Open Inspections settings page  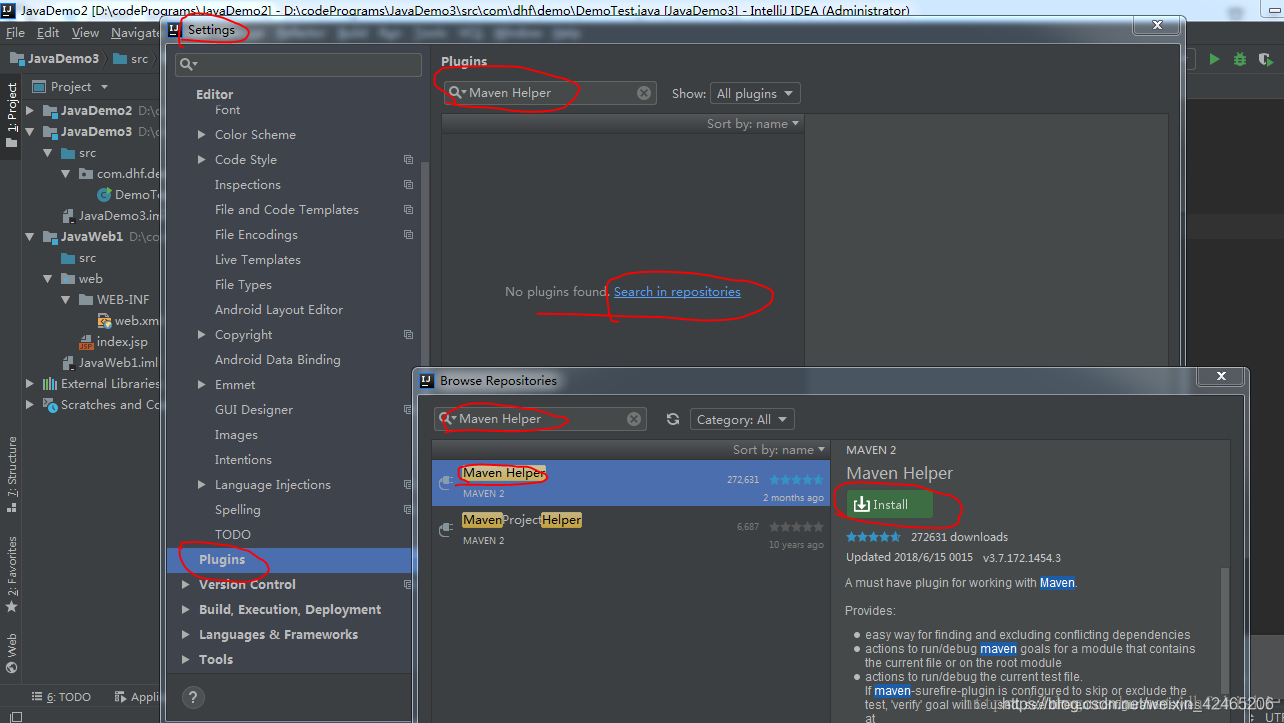pos(247,185)
